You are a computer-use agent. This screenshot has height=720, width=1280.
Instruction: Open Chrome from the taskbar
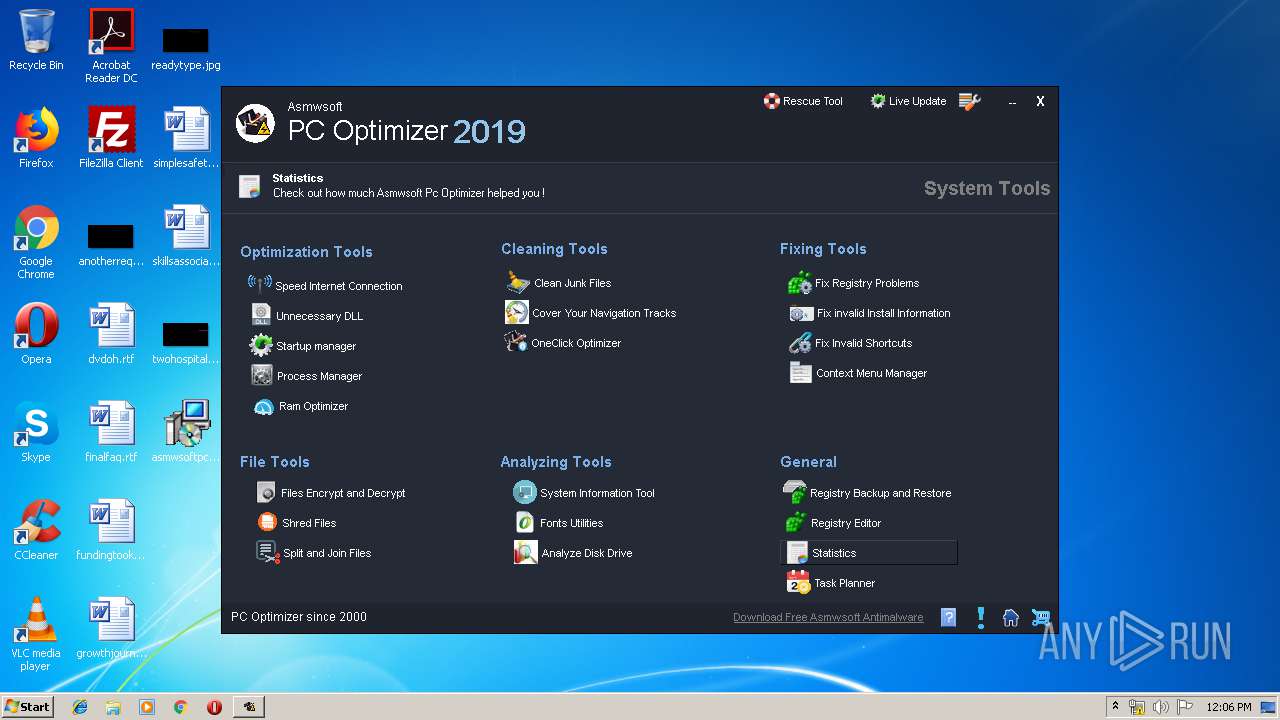181,707
